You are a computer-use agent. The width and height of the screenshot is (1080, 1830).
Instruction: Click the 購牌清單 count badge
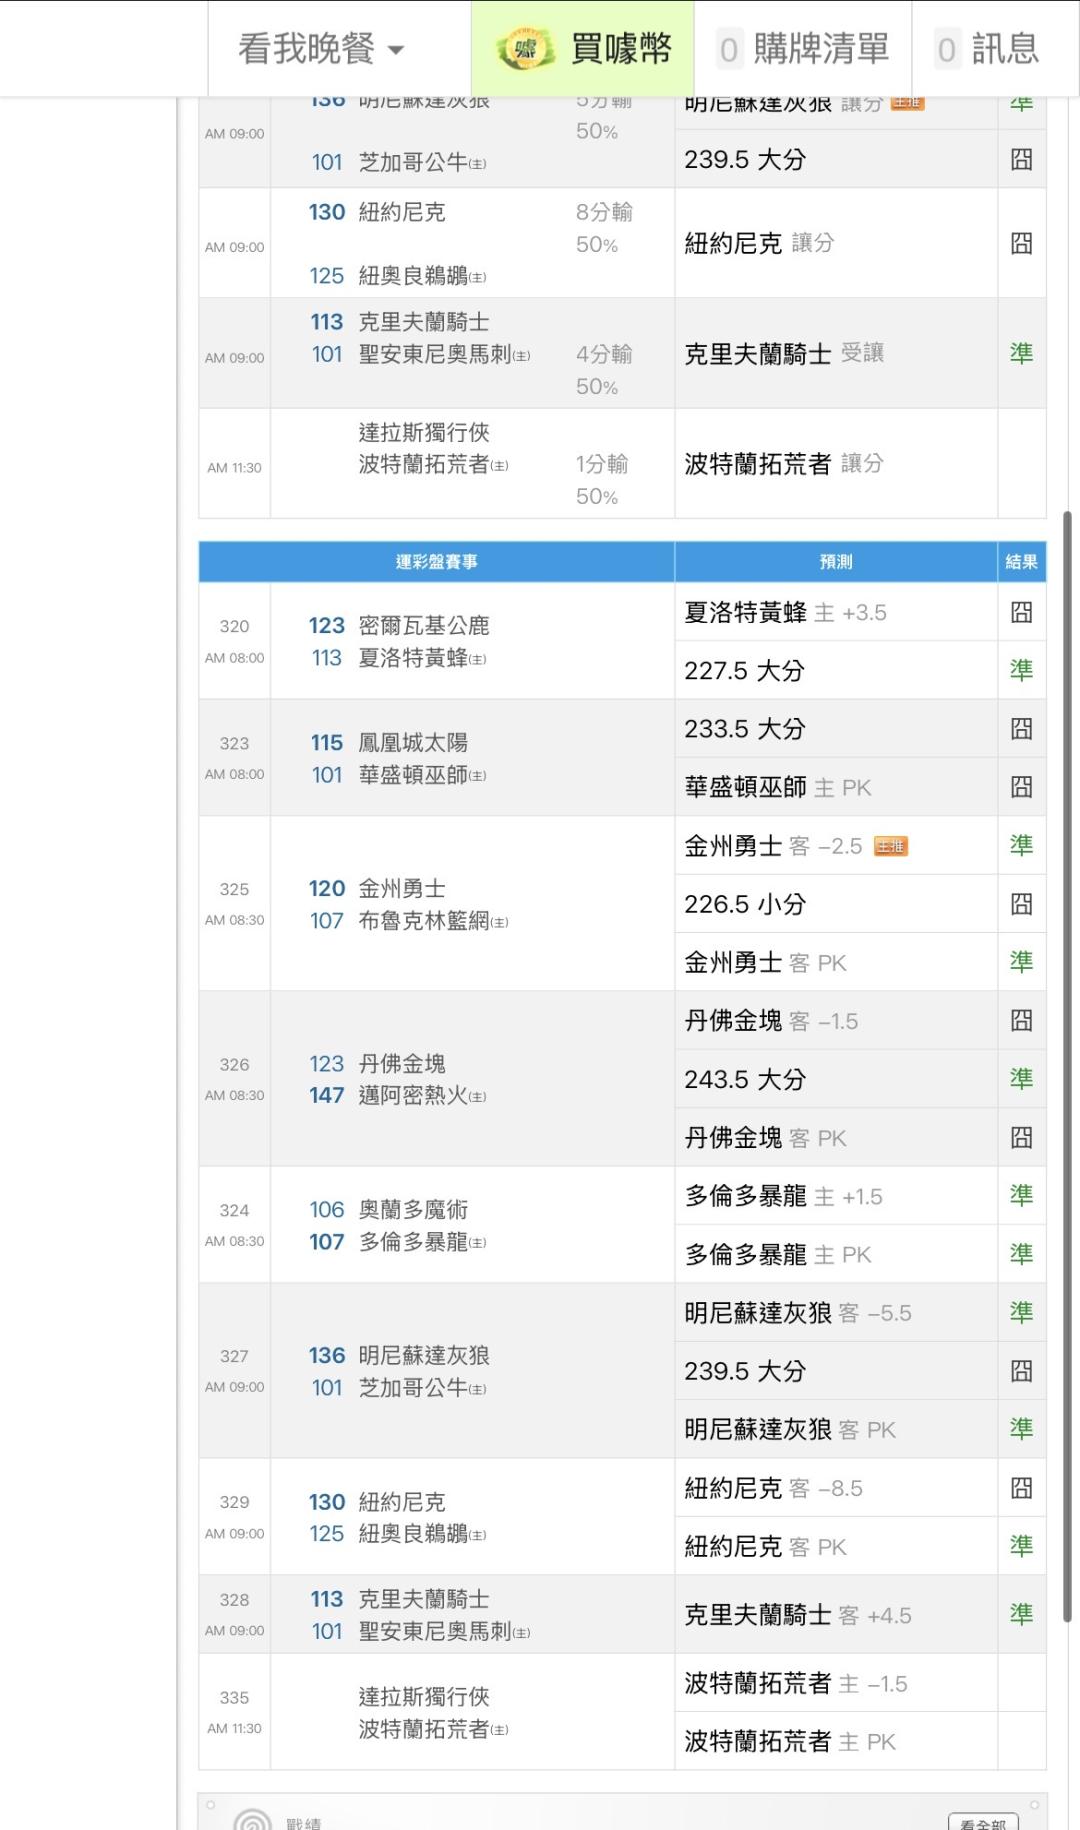click(729, 49)
